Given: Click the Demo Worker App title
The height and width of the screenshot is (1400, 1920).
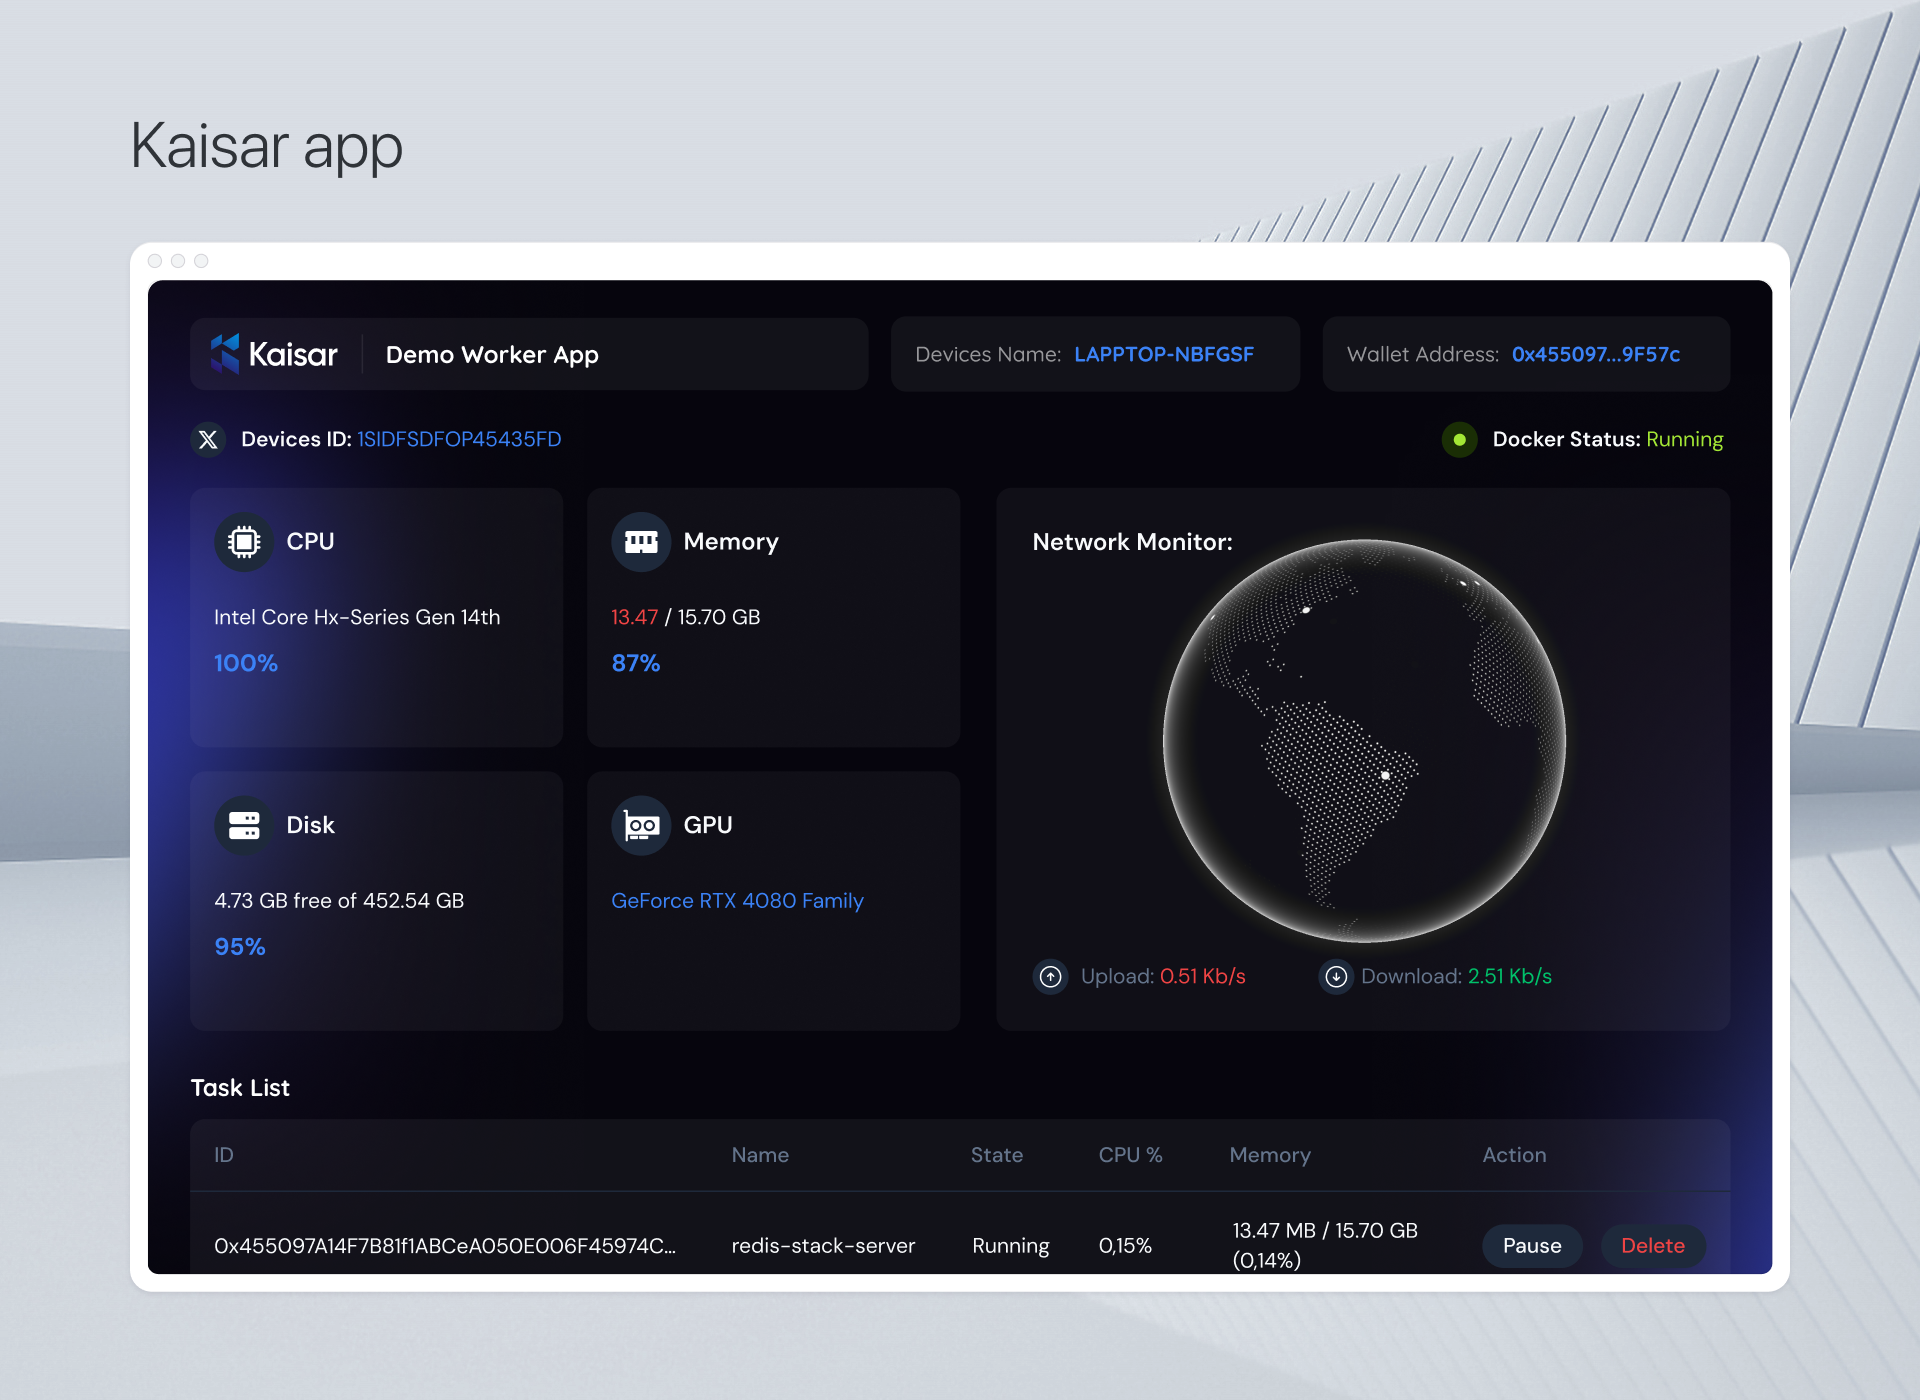Looking at the screenshot, I should pyautogui.click(x=492, y=355).
